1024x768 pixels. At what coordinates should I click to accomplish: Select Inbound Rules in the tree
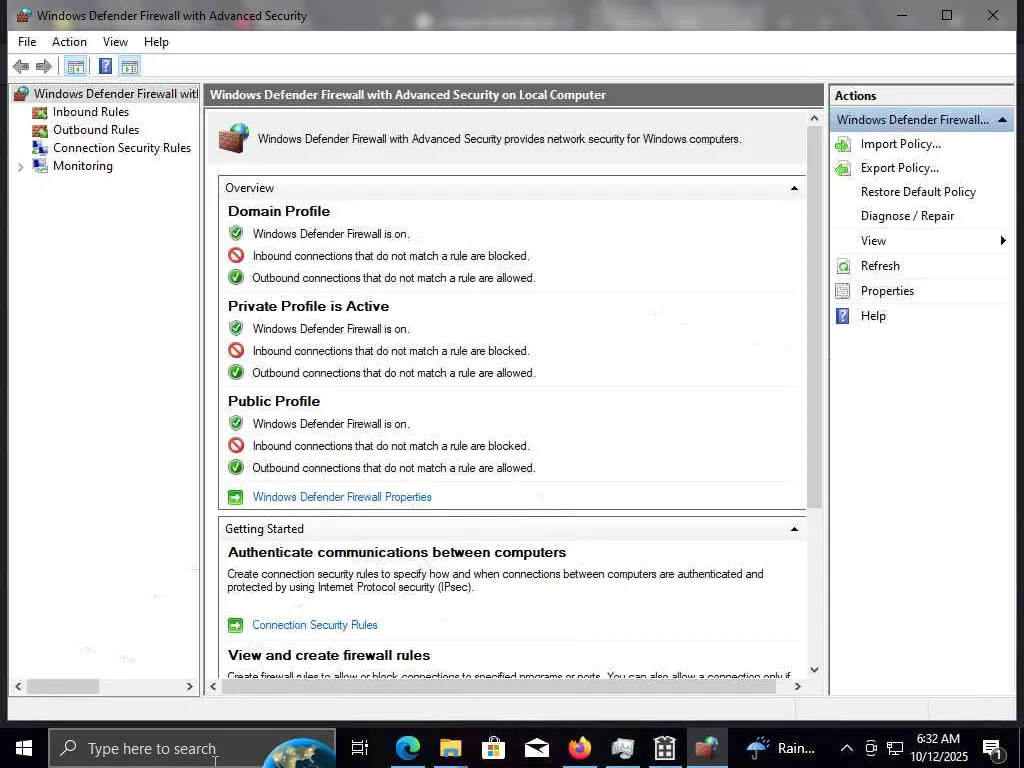point(91,112)
